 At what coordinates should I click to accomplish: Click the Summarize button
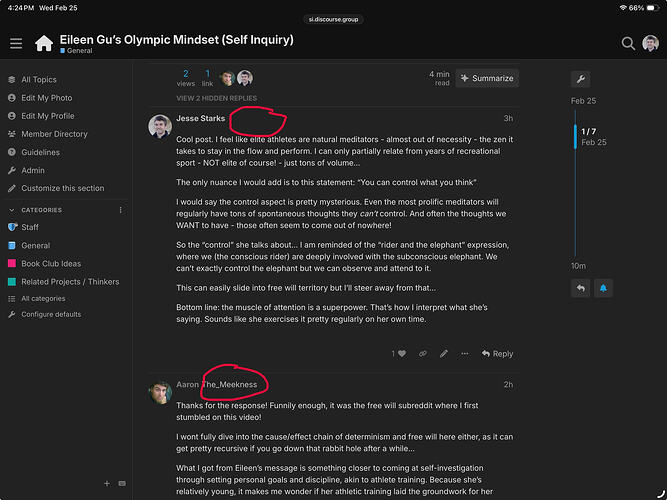pyautogui.click(x=487, y=78)
